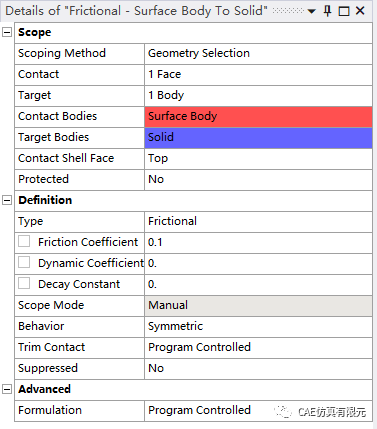The width and height of the screenshot is (377, 429).
Task: Select the Contact 1 Face scoping field
Action: point(258,75)
